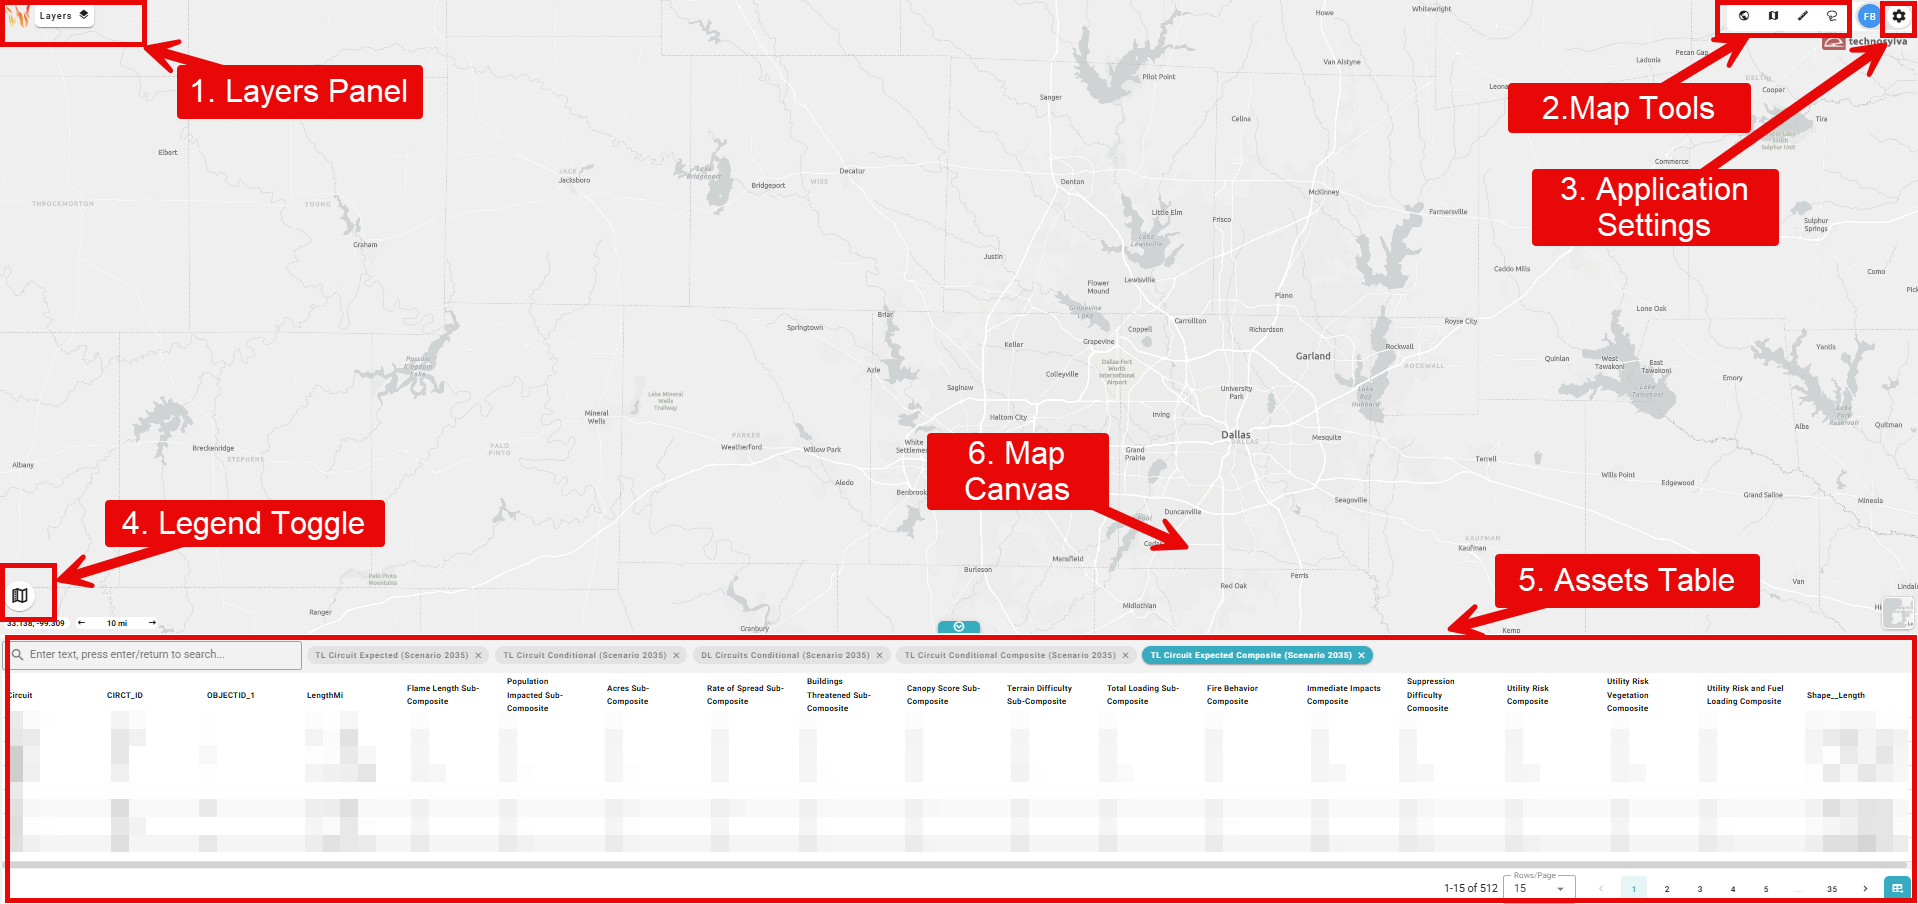Viewport: 1918px width, 904px height.
Task: Close the TL Circuit Expected Composite tab
Action: (x=1361, y=656)
